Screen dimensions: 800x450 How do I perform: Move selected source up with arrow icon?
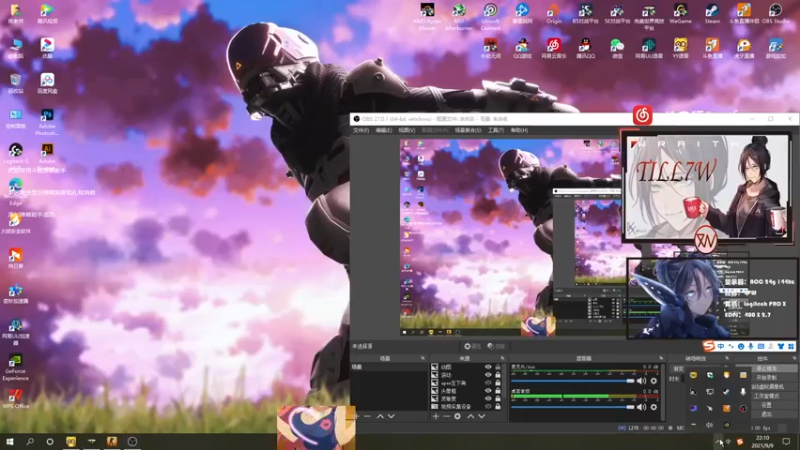tap(470, 416)
